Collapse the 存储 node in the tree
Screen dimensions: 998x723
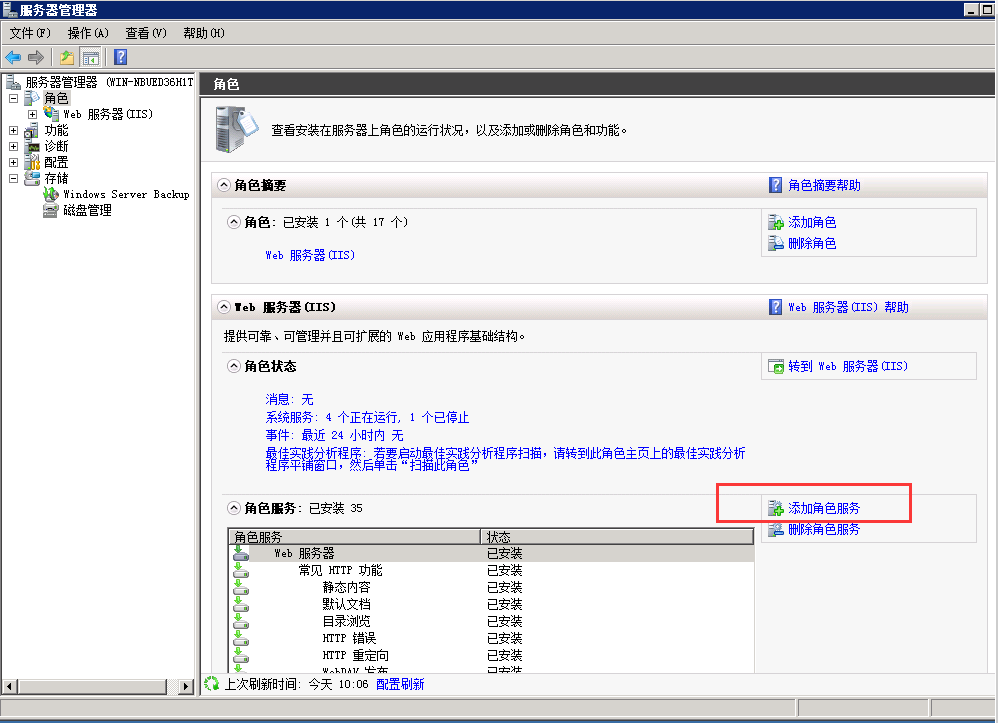pyautogui.click(x=13, y=178)
